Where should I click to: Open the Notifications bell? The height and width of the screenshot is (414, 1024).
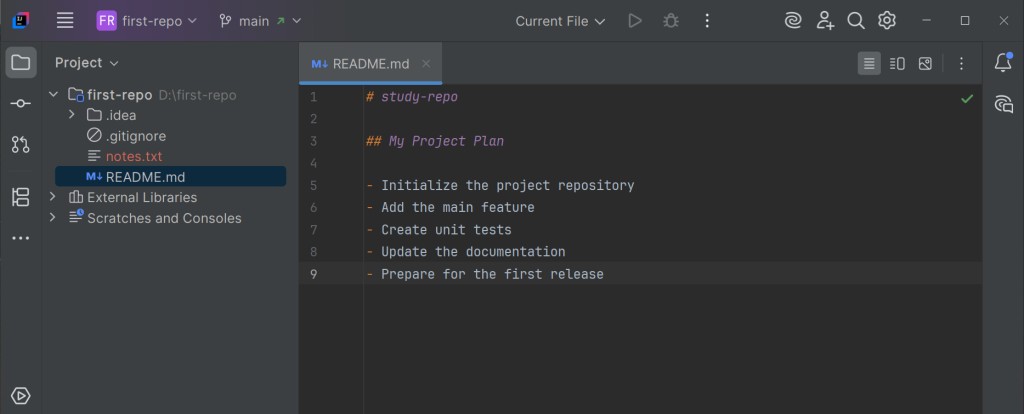[x=1003, y=62]
